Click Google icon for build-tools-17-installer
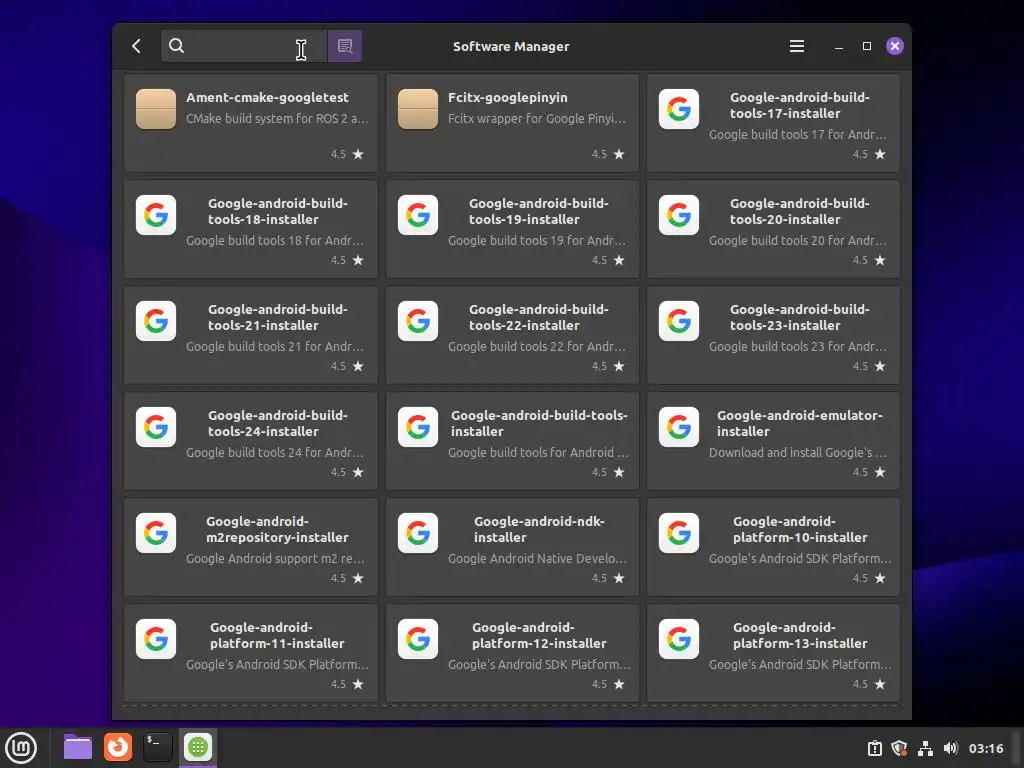The image size is (1024, 768). [x=679, y=109]
